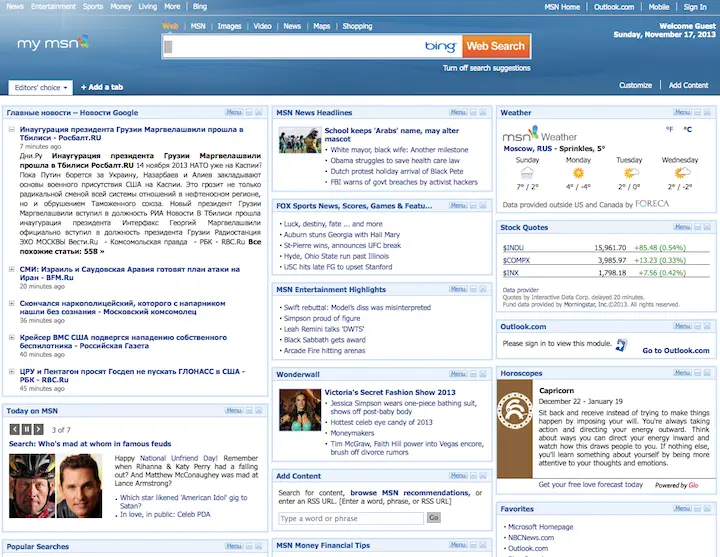Open the Wonderwall module Menu
The width and height of the screenshot is (720, 557).
click(458, 374)
